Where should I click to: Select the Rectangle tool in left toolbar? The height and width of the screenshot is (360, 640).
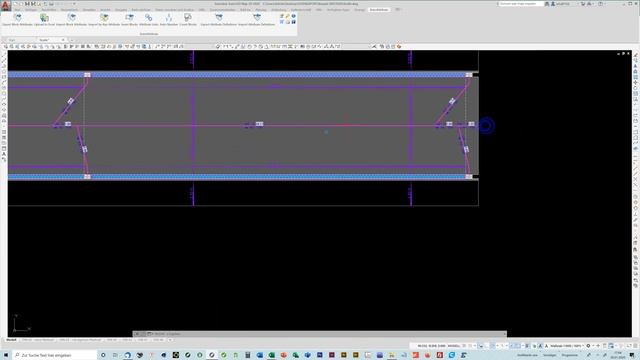coord(4,77)
